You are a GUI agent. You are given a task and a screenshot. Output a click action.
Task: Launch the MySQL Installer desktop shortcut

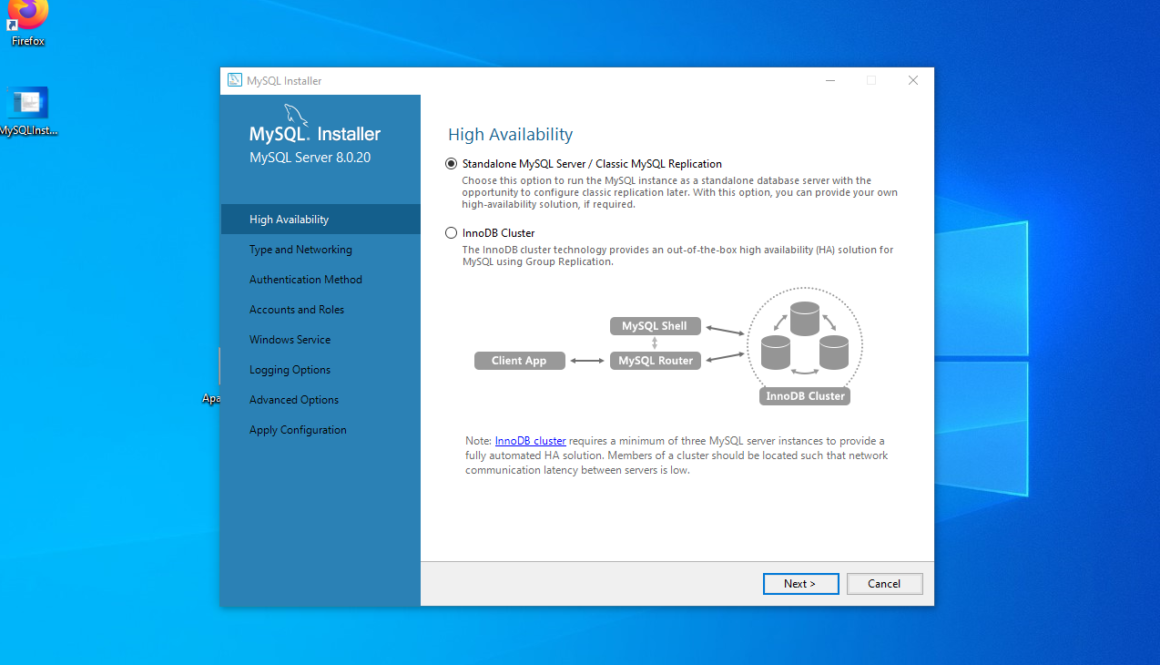[27, 103]
